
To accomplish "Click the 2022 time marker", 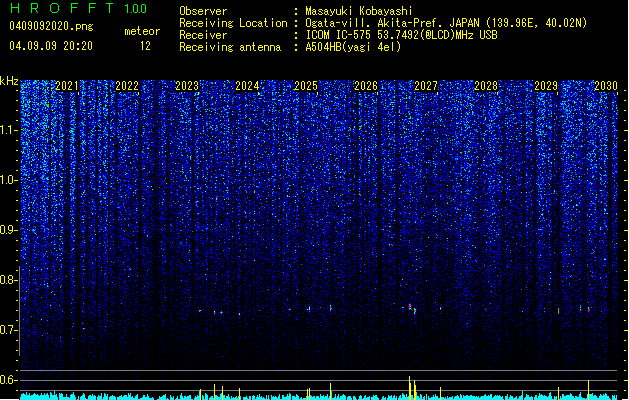I will 127,86.
